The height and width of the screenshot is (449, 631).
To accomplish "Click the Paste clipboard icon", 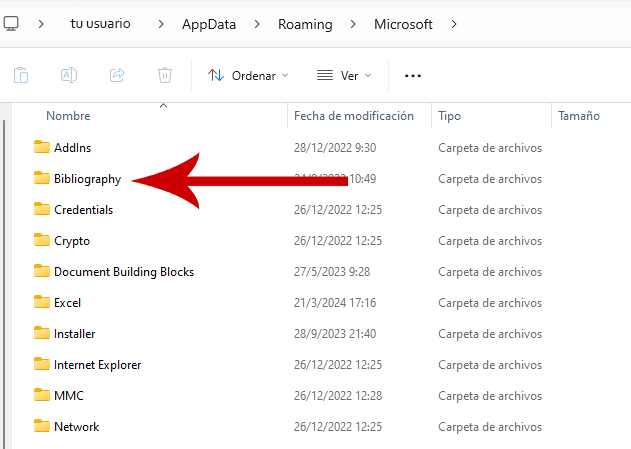I will point(21,75).
